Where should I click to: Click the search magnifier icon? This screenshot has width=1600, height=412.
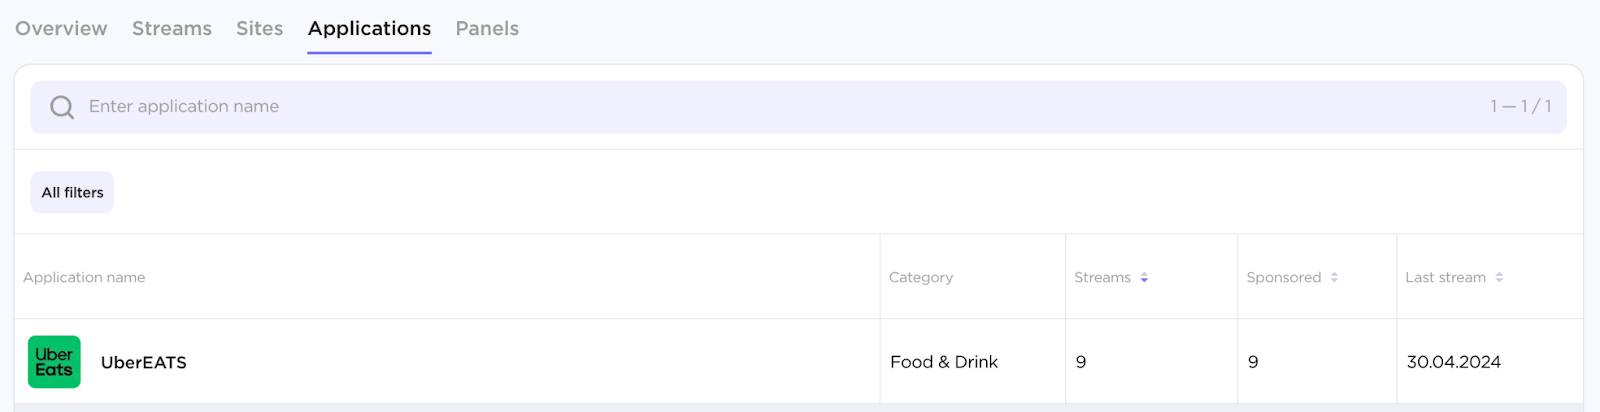(x=62, y=107)
